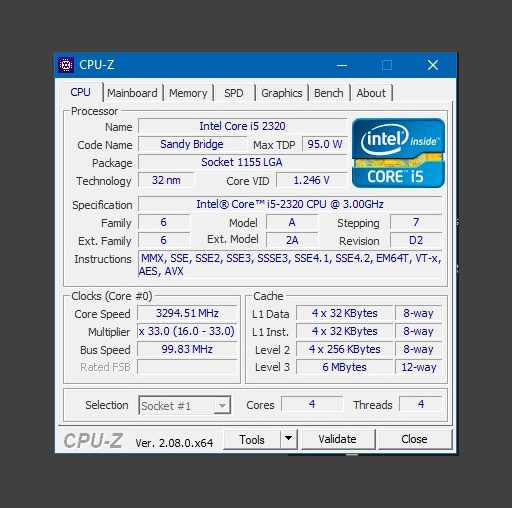Open the Memory tab
Screen dimensions: 512x508
click(188, 93)
